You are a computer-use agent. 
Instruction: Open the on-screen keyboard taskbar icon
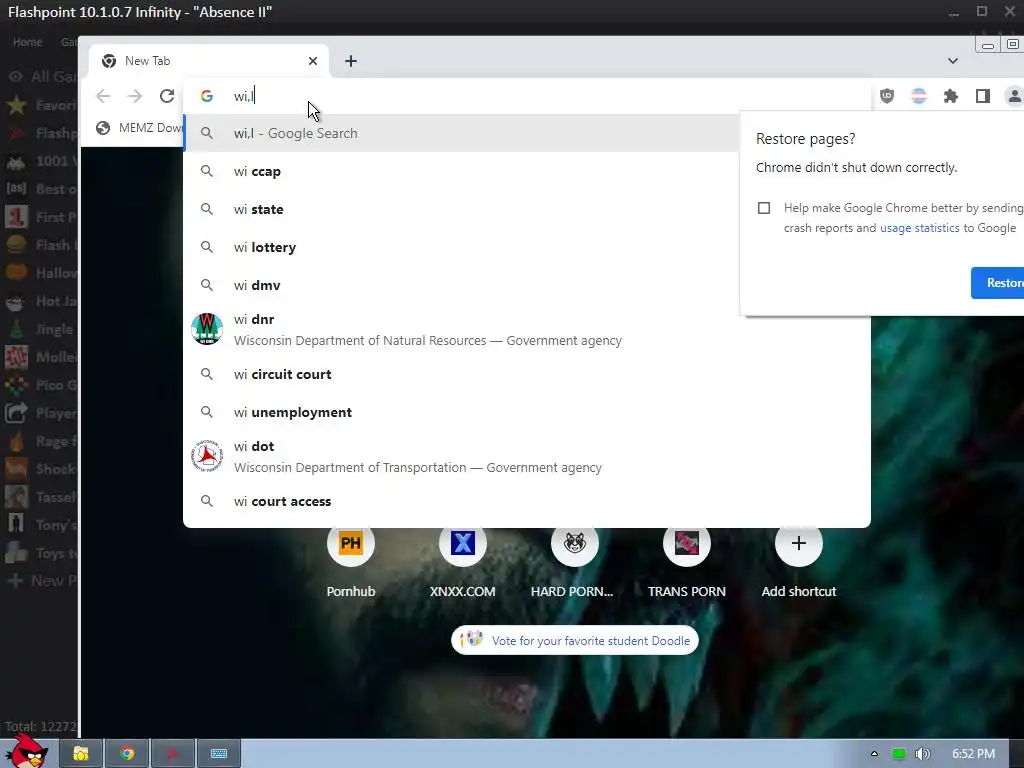coord(219,754)
